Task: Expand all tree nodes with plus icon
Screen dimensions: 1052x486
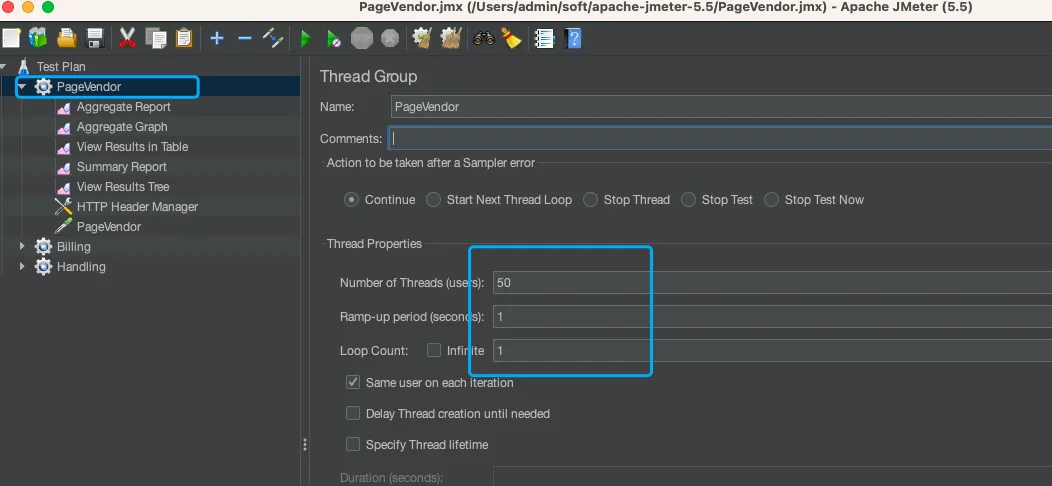Action: 216,38
